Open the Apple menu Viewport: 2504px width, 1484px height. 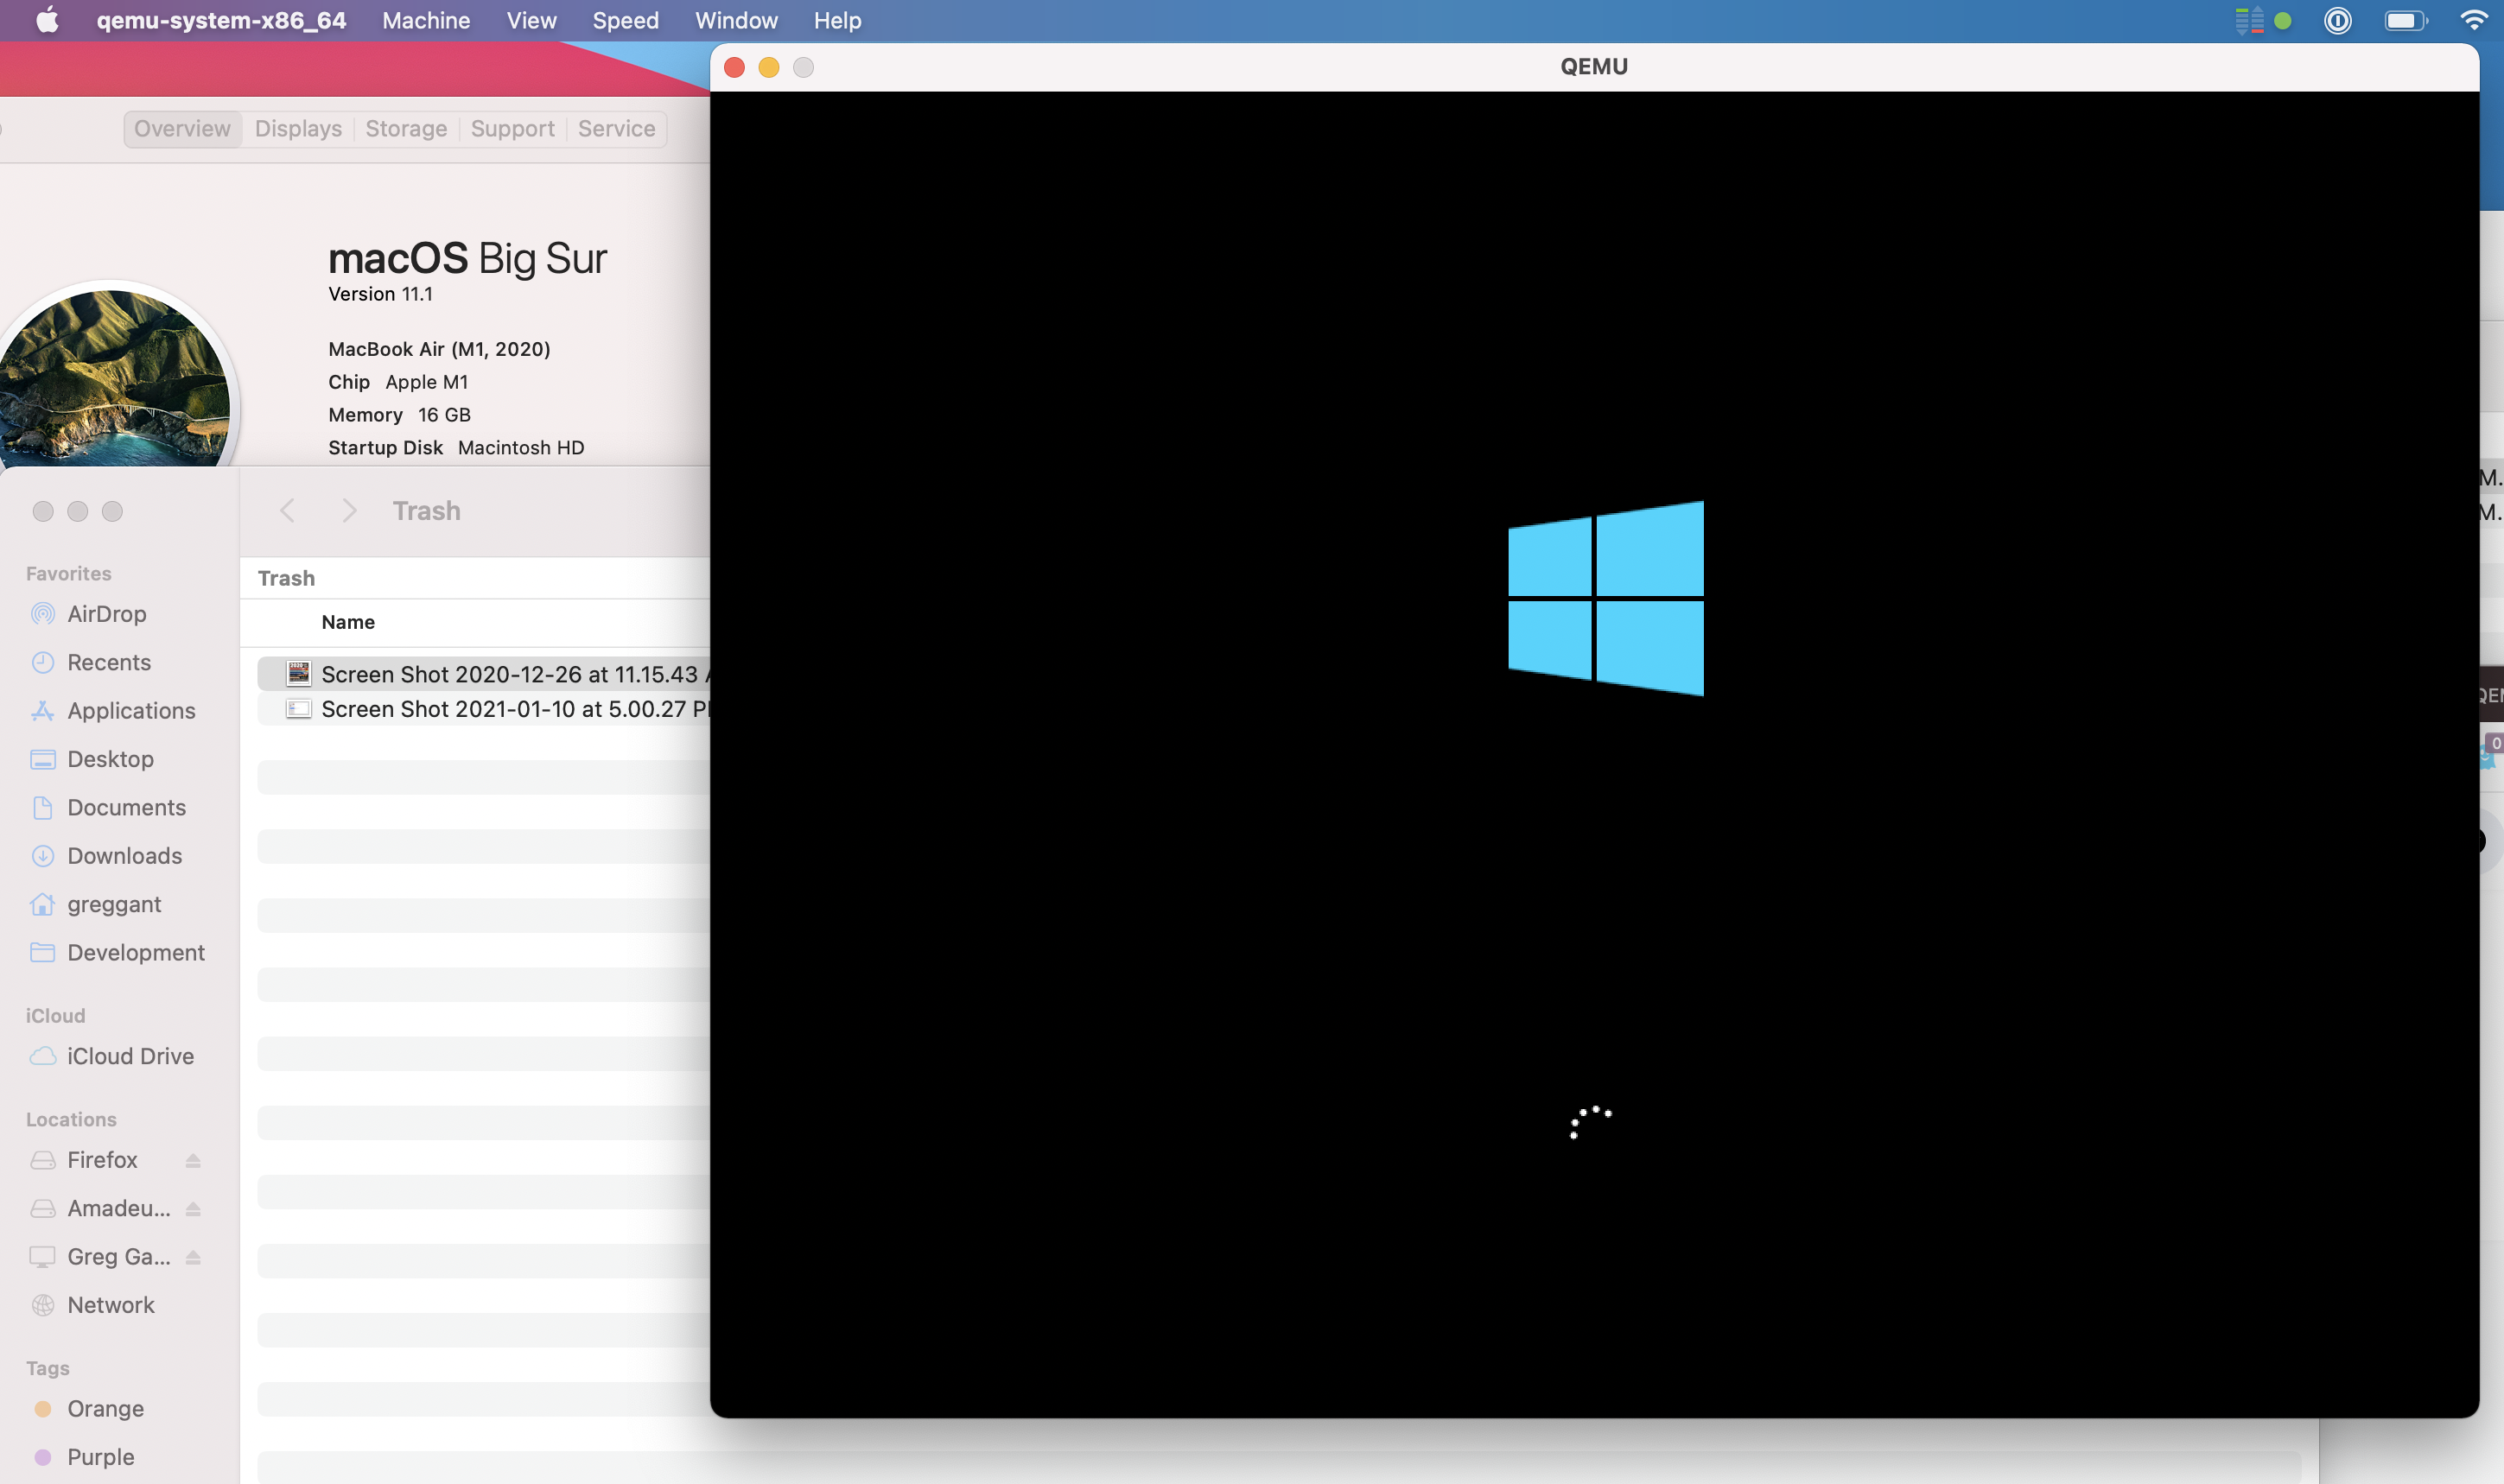tap(47, 20)
